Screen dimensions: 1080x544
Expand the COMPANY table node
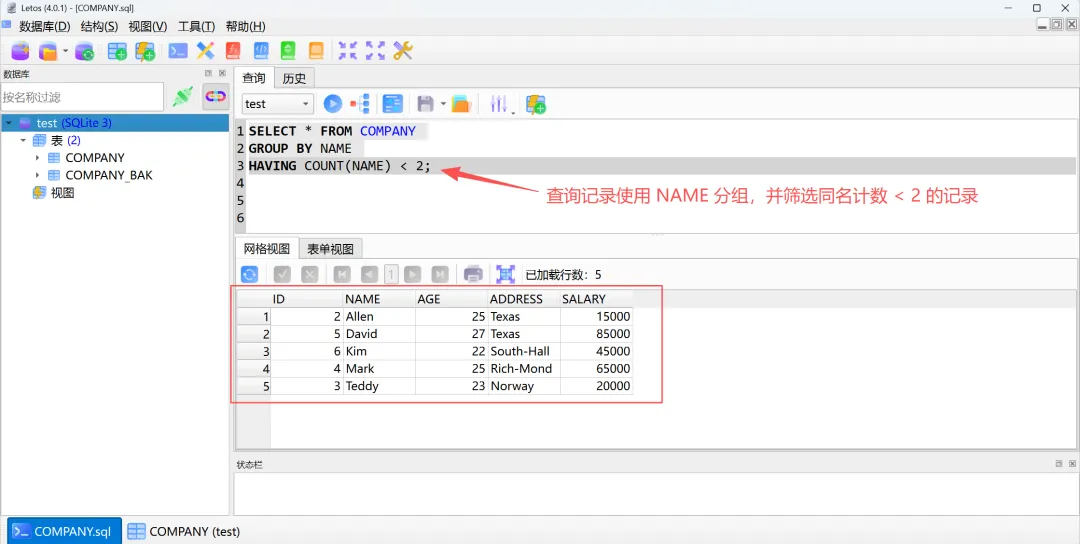tap(37, 158)
